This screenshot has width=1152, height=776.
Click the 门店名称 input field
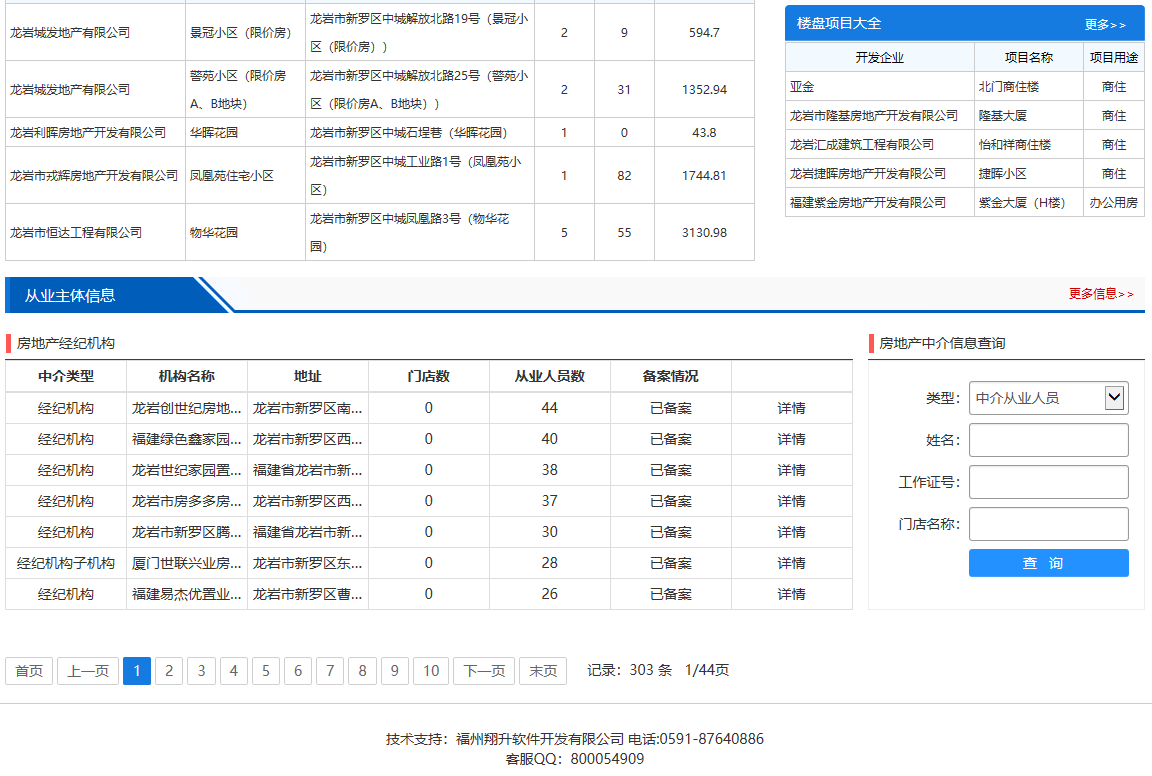[1048, 524]
